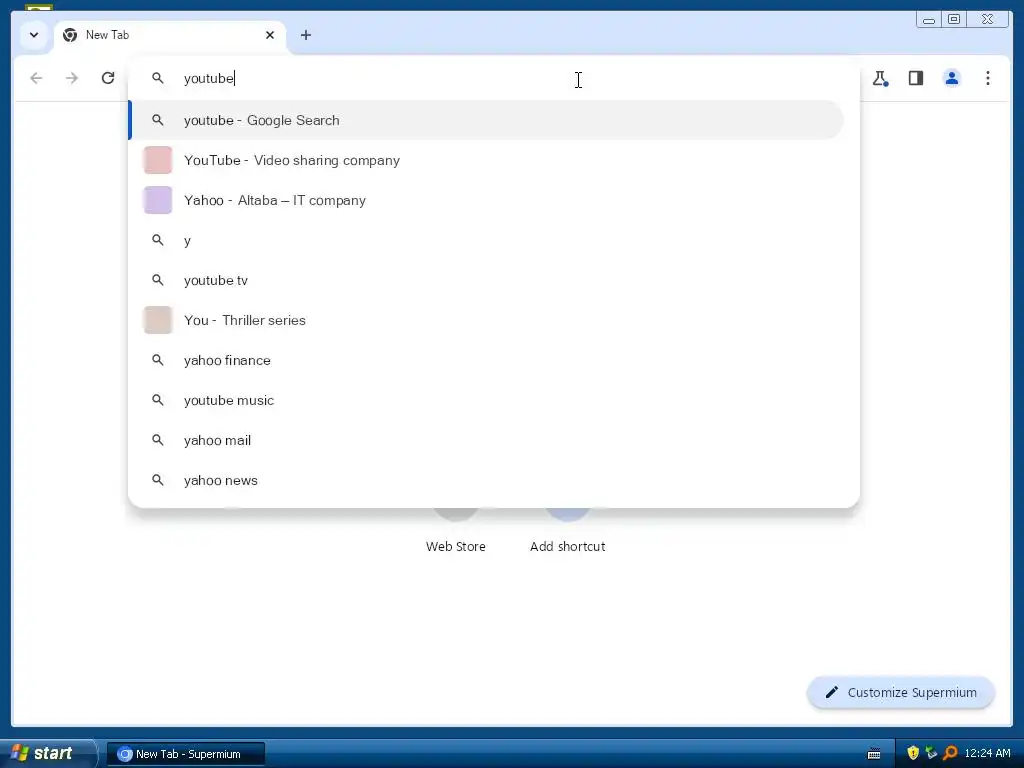Click magnifier icon beside 'youtube music'
This screenshot has width=1024, height=768.
(157, 400)
